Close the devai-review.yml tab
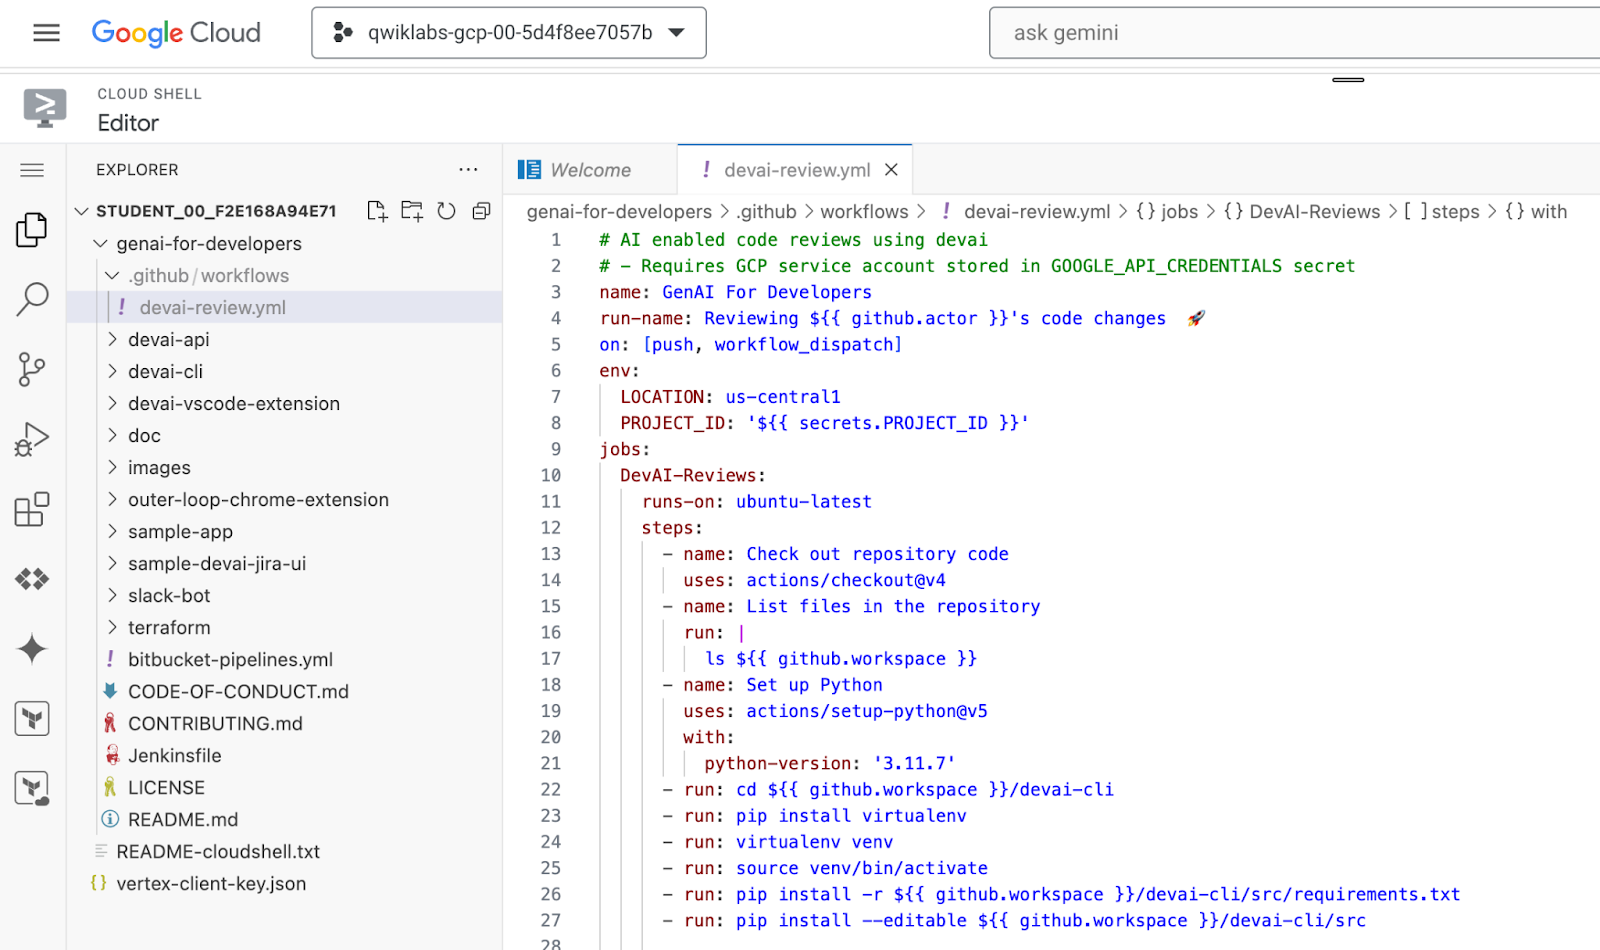Image resolution: width=1600 pixels, height=950 pixels. (891, 170)
